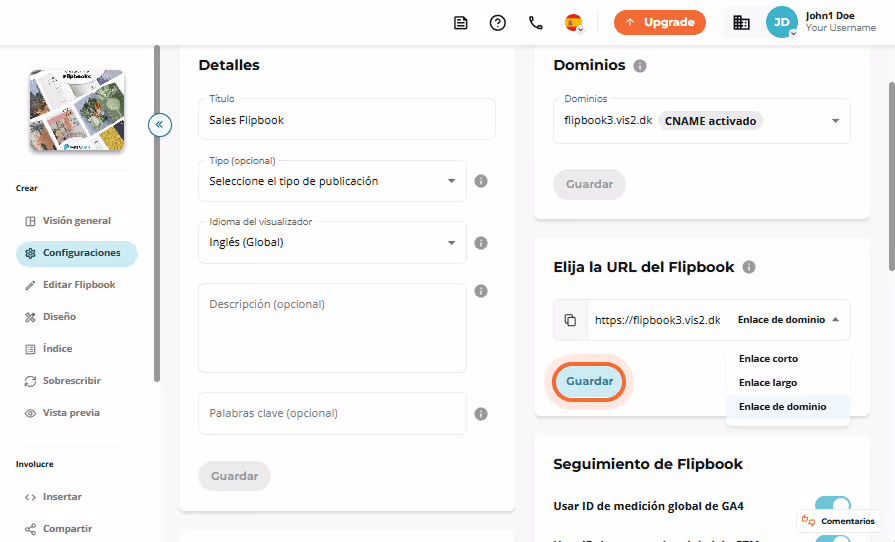Click the Descripción text area
895x542 pixels.
pyautogui.click(x=332, y=328)
